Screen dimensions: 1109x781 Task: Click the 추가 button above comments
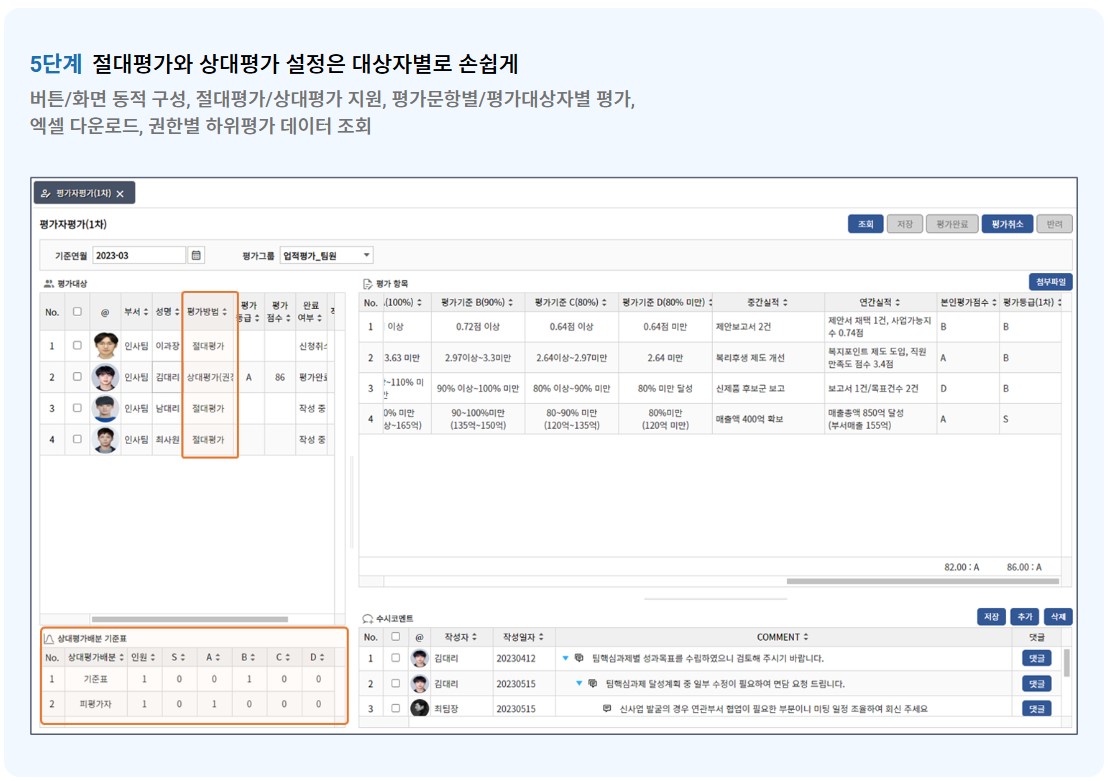point(1025,617)
